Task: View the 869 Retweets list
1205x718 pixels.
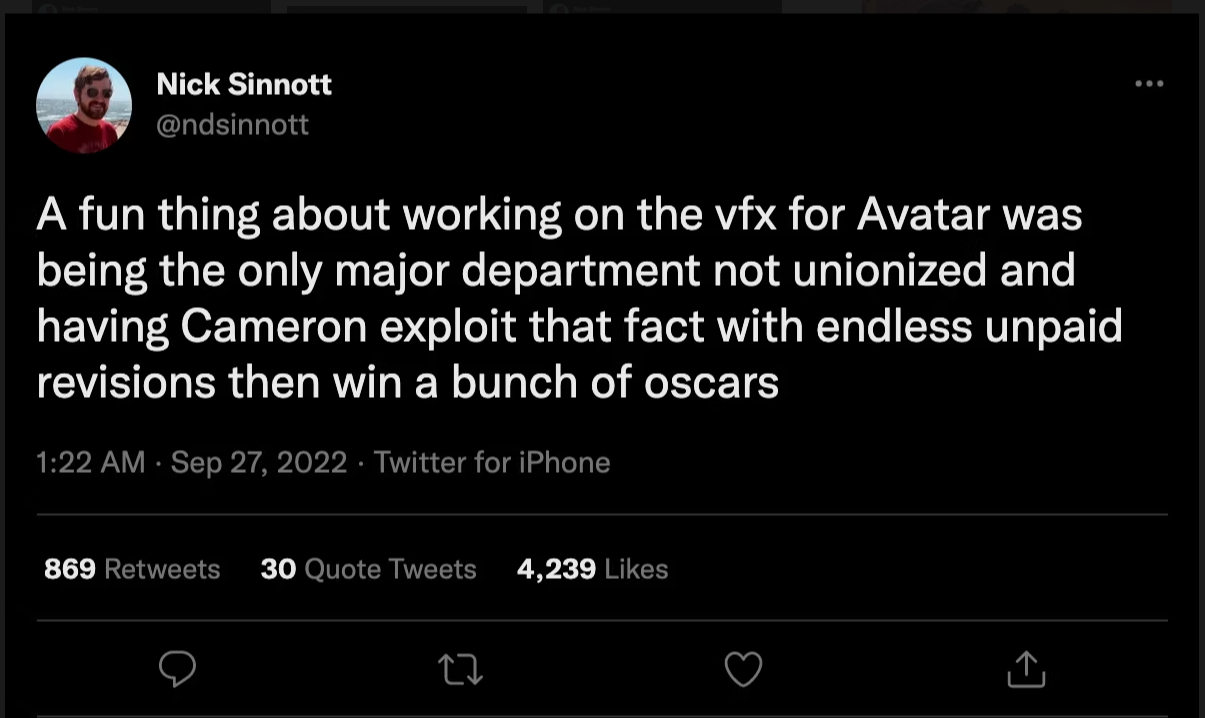Action: pos(132,569)
